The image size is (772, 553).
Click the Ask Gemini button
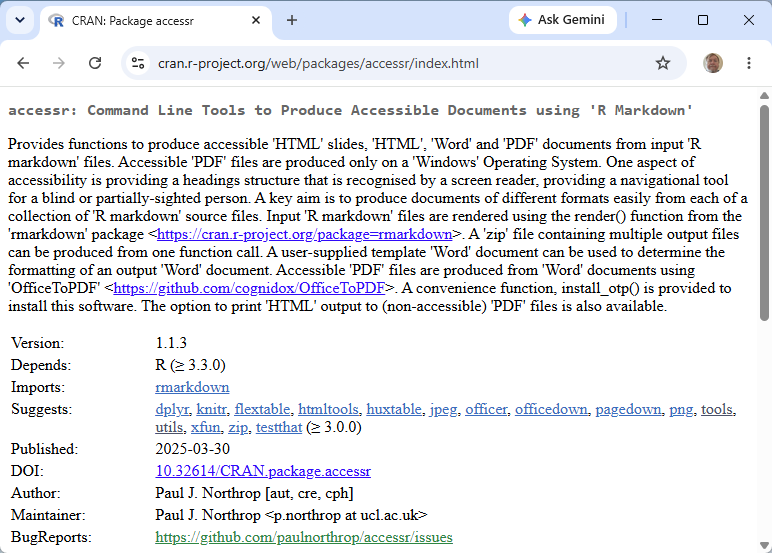[x=562, y=20]
